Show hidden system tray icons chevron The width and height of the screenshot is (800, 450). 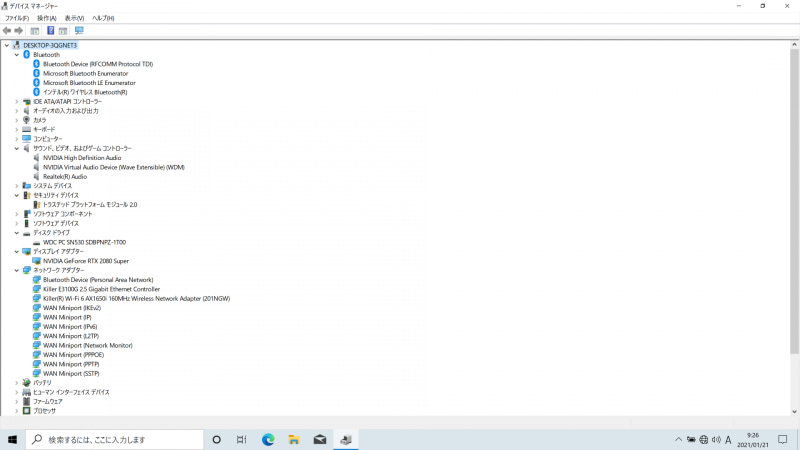(x=678, y=439)
